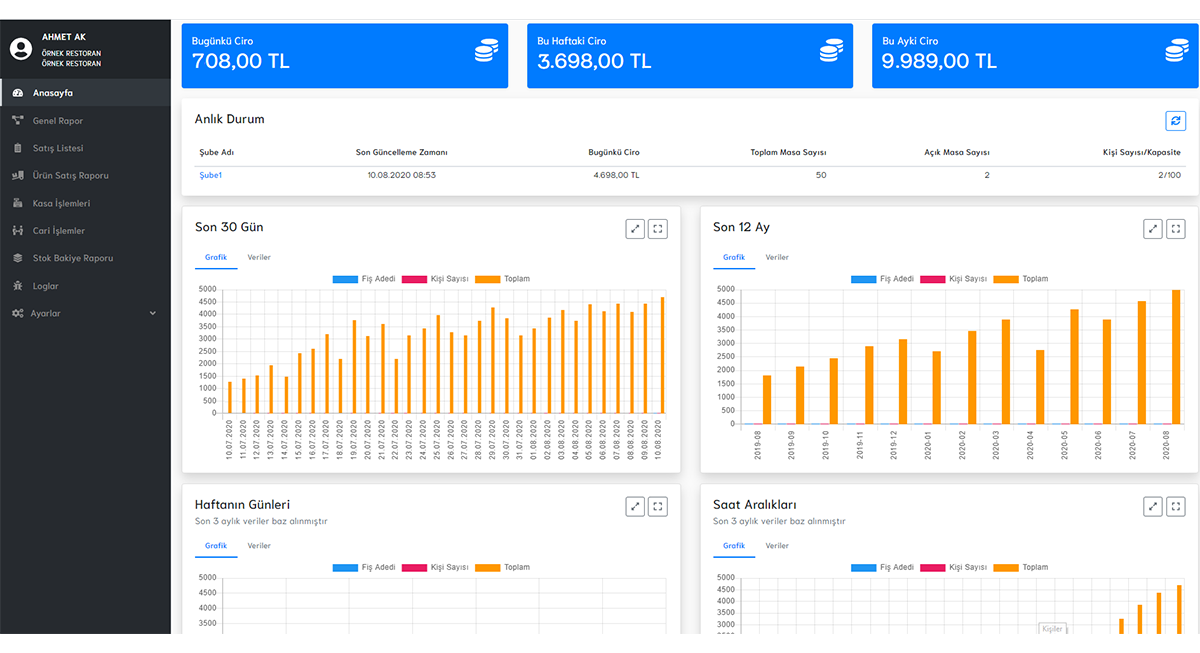
Task: Click the Bu Haftaki Ciro summary card
Action: point(689,56)
